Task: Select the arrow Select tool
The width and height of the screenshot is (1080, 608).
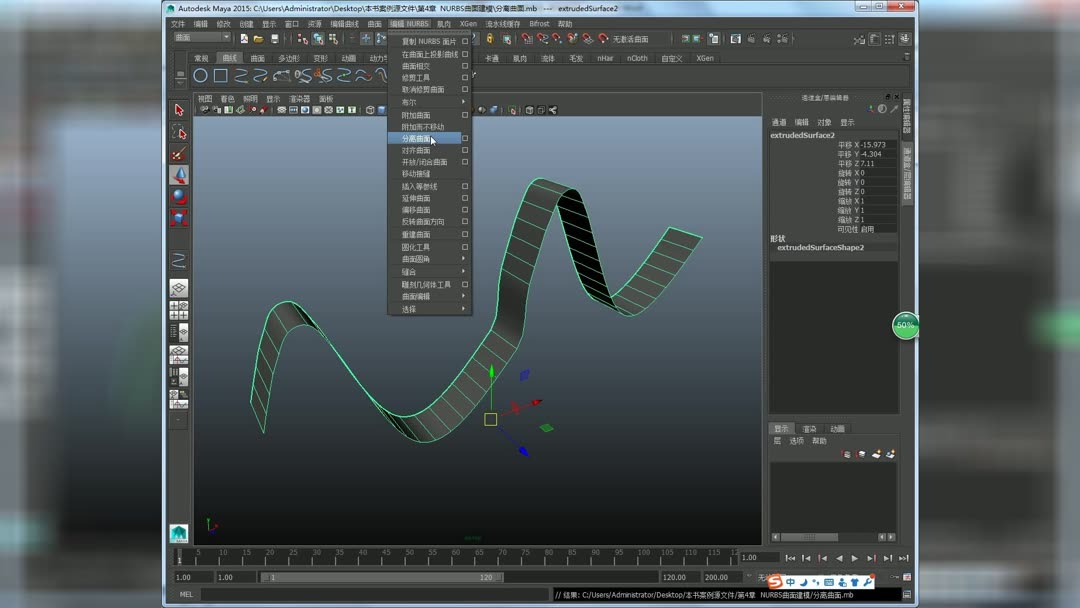Action: click(179, 110)
